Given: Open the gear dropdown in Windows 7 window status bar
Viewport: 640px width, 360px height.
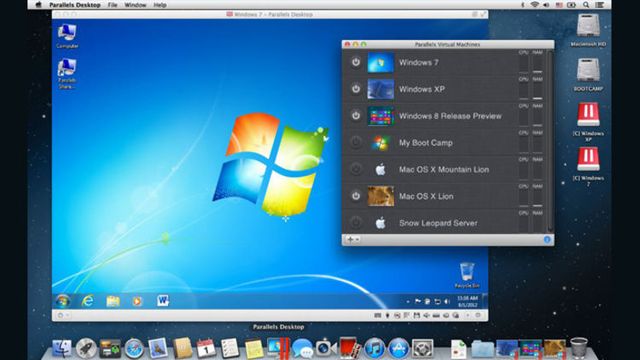Looking at the screenshot, I should (63, 315).
